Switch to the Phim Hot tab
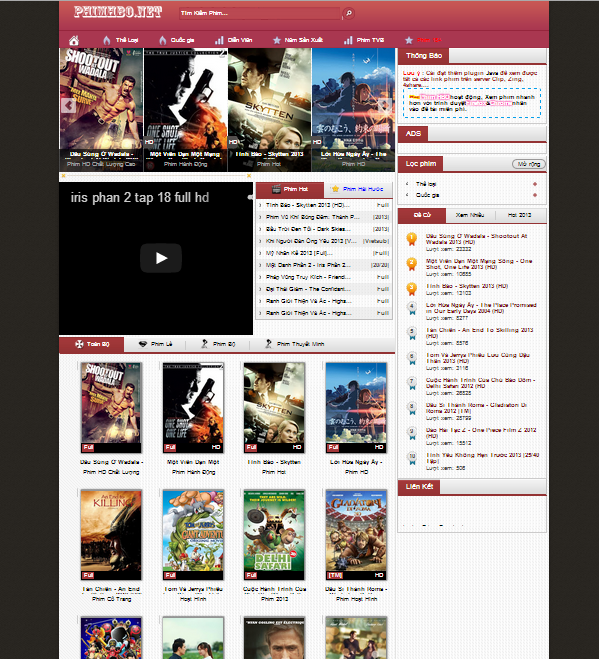Image resolution: width=599 pixels, height=659 pixels. coord(290,190)
